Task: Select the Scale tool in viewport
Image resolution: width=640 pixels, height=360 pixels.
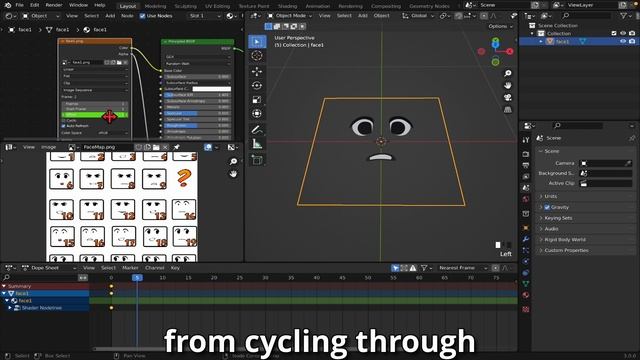Action: coord(257,100)
